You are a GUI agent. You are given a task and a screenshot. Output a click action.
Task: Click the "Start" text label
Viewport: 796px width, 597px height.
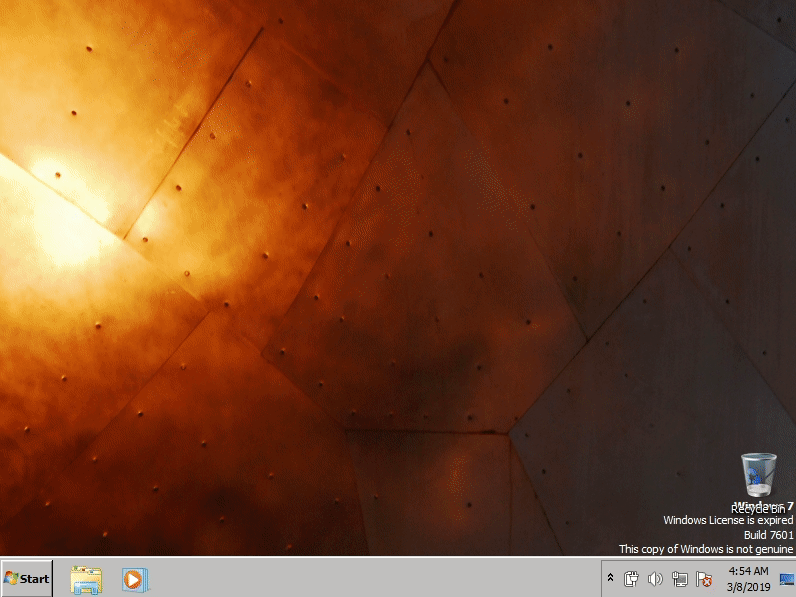tap(36, 578)
